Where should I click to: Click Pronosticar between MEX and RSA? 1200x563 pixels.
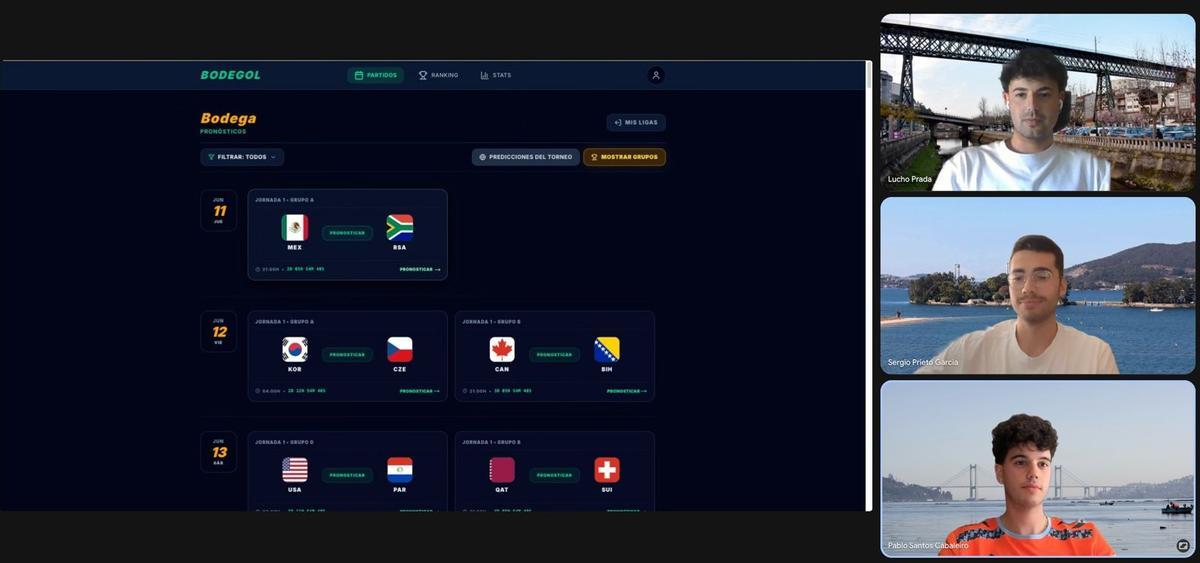(x=347, y=233)
